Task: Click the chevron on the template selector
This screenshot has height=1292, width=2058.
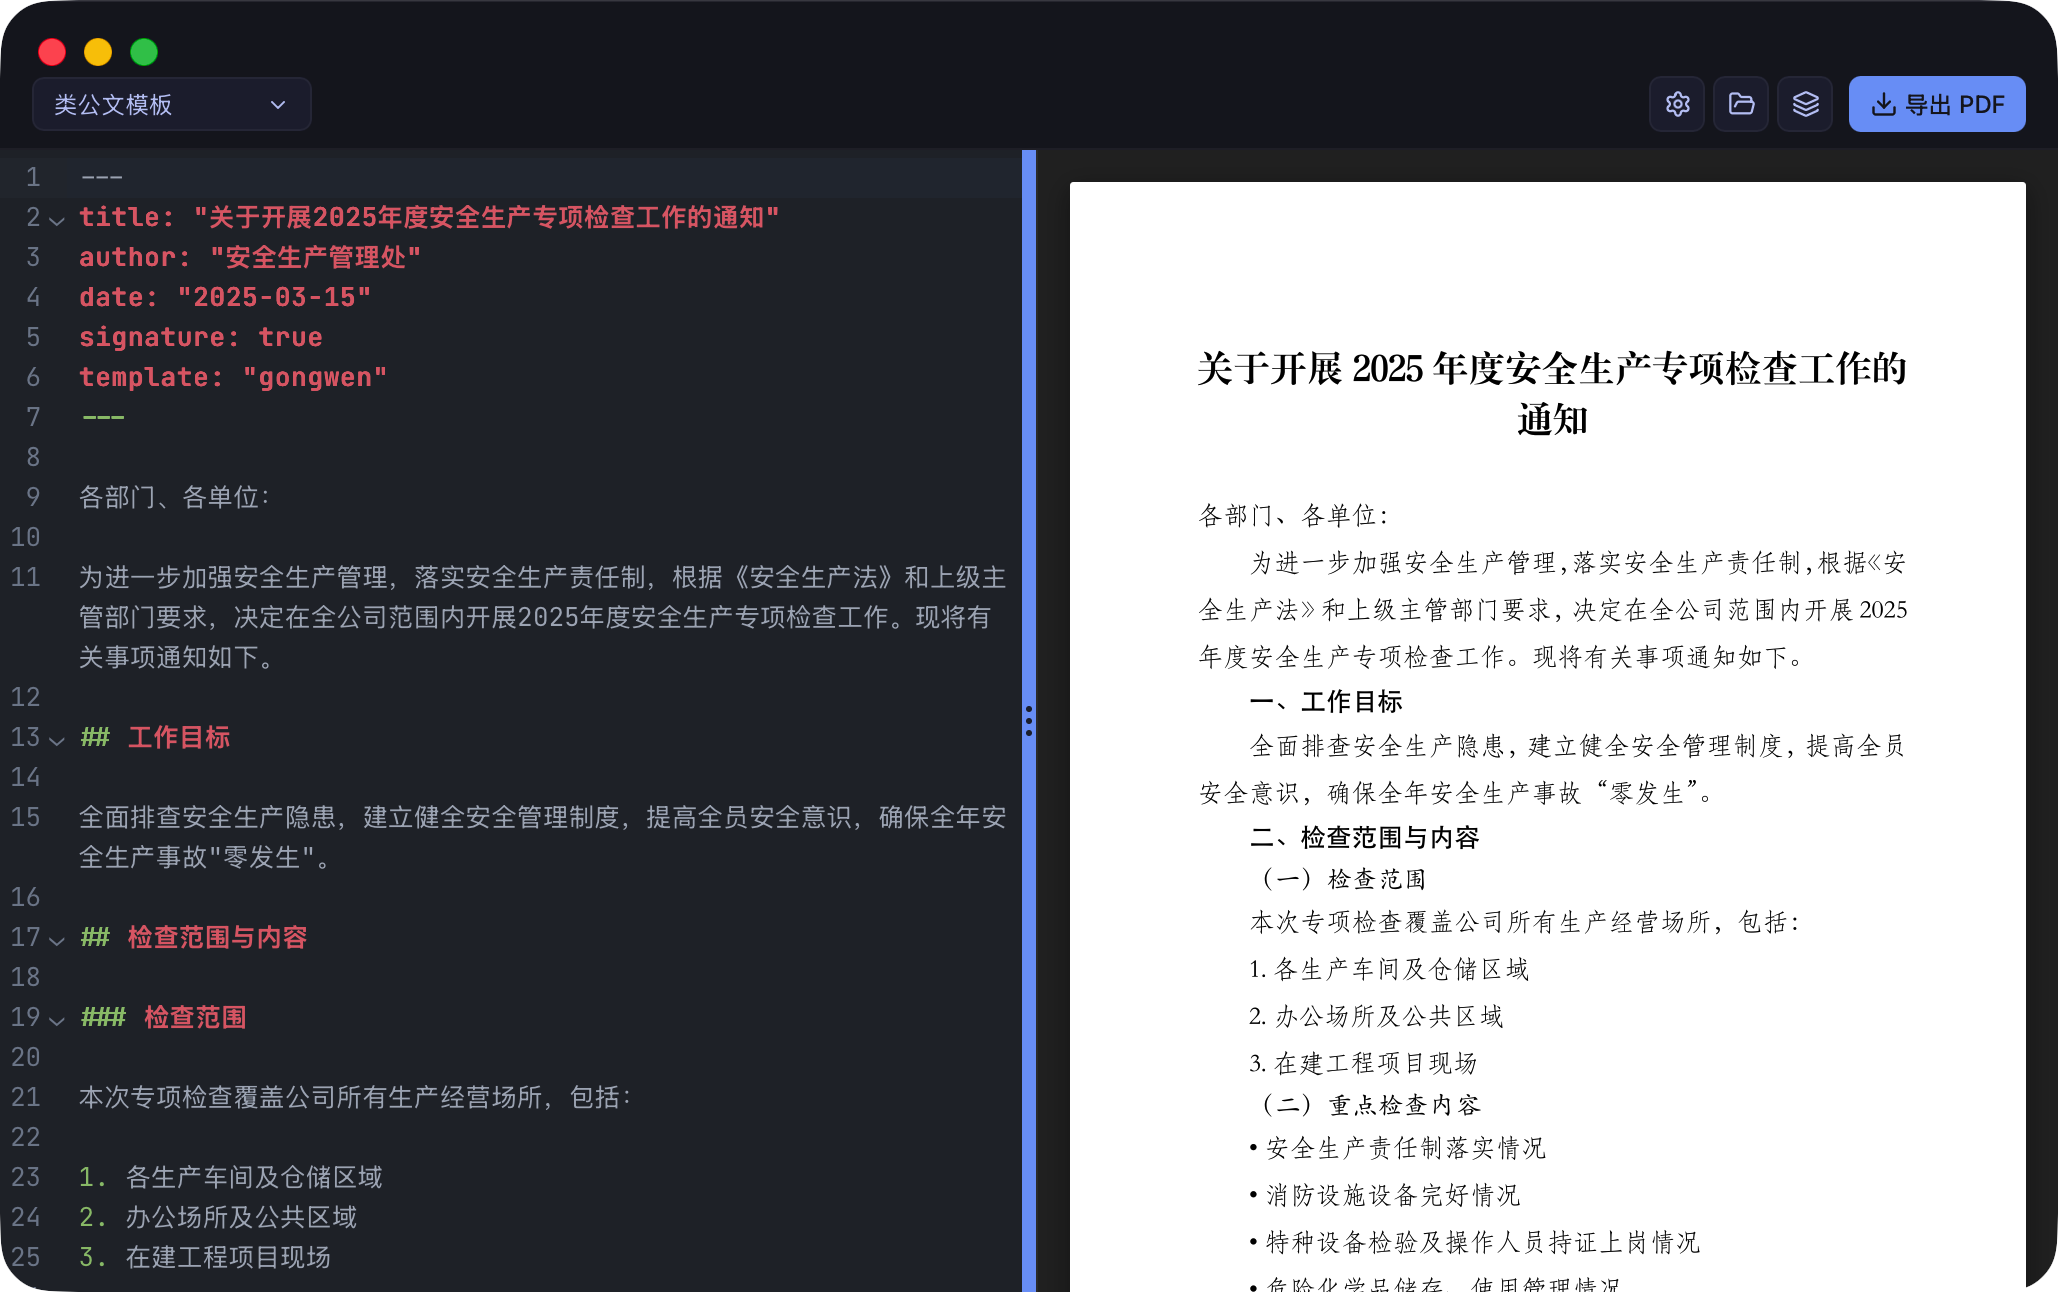Action: [x=278, y=103]
